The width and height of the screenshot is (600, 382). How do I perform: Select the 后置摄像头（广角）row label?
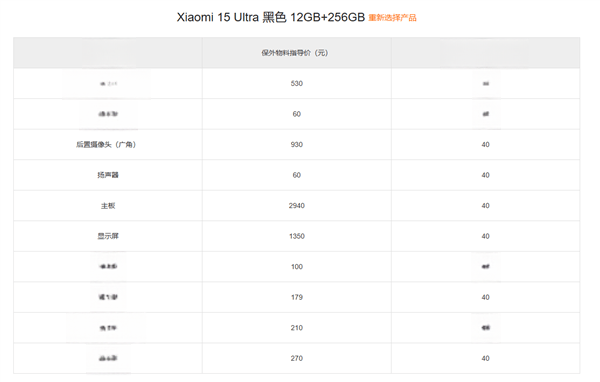pyautogui.click(x=106, y=145)
